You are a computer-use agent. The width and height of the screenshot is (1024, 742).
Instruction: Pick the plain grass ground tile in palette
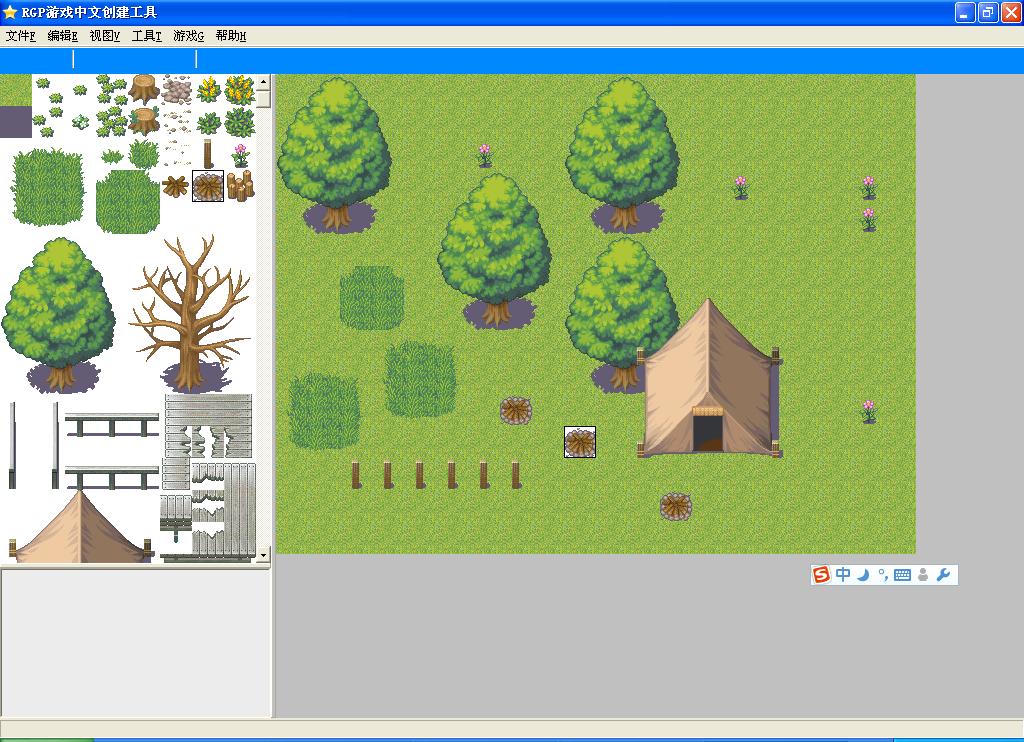16,90
